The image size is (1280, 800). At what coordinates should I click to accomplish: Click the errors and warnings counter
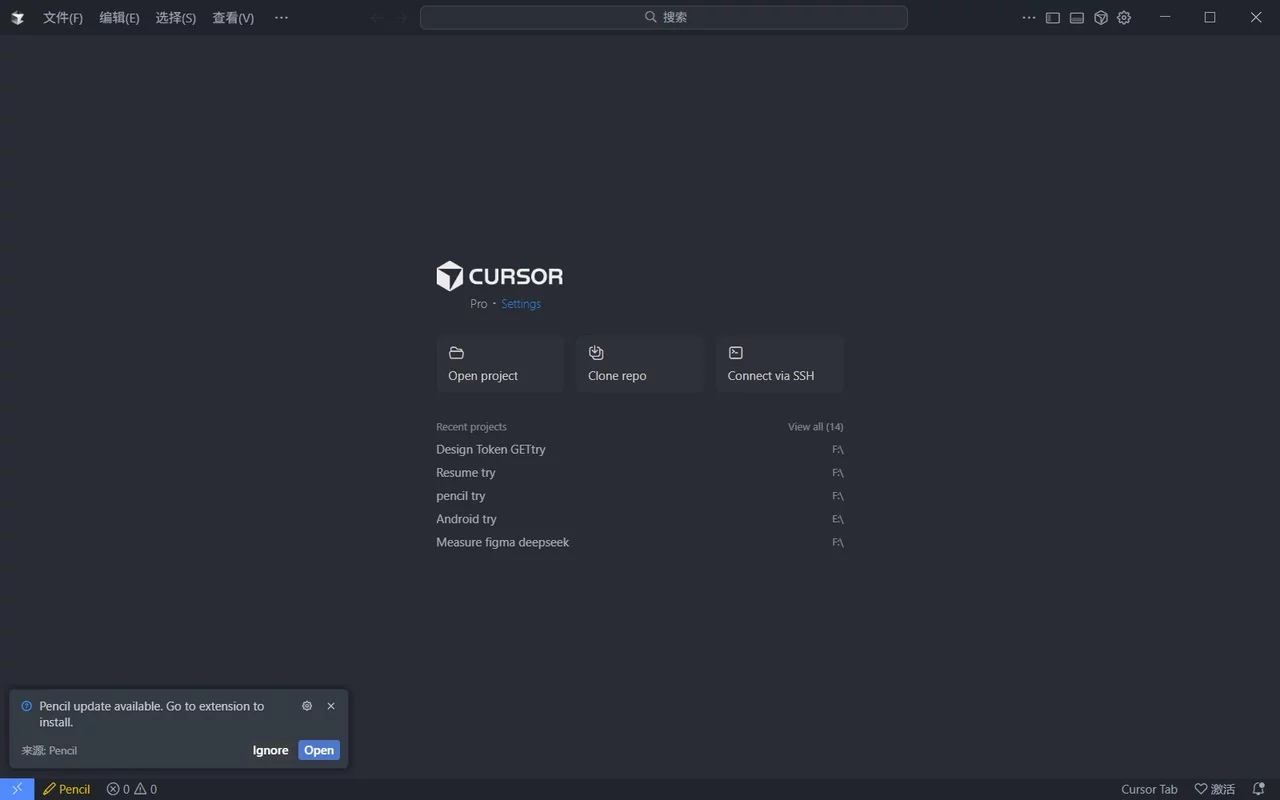[x=130, y=789]
